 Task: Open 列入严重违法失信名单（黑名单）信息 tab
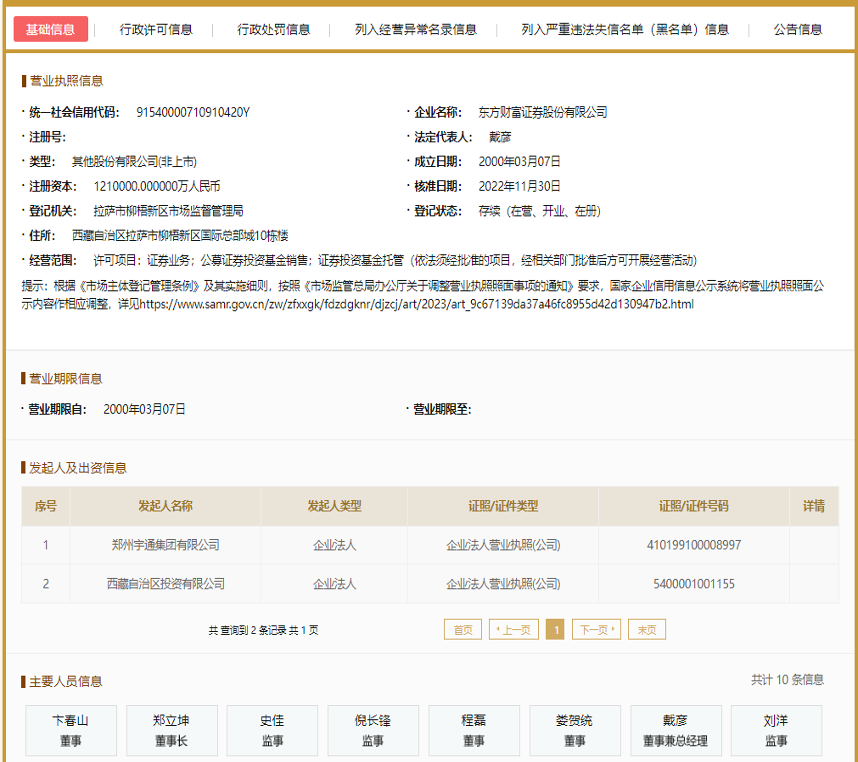(625, 30)
